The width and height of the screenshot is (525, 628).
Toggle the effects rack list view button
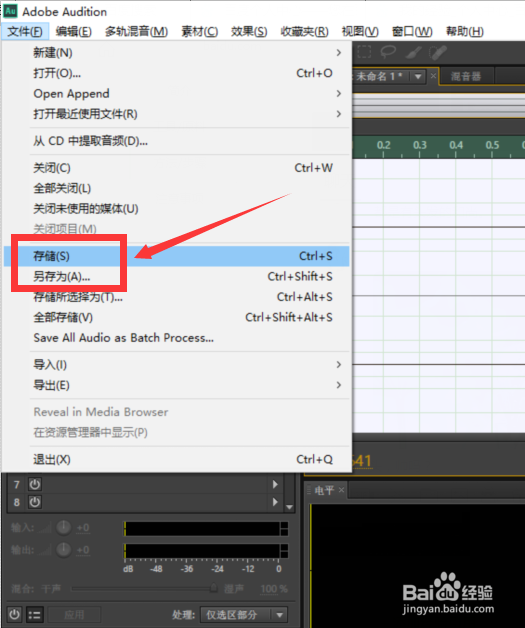pos(34,614)
